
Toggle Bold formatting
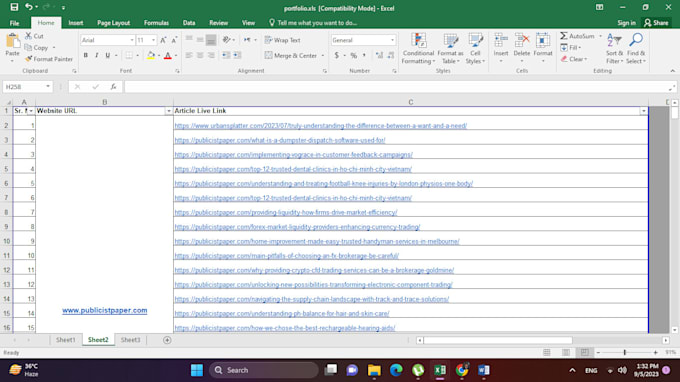(85, 56)
